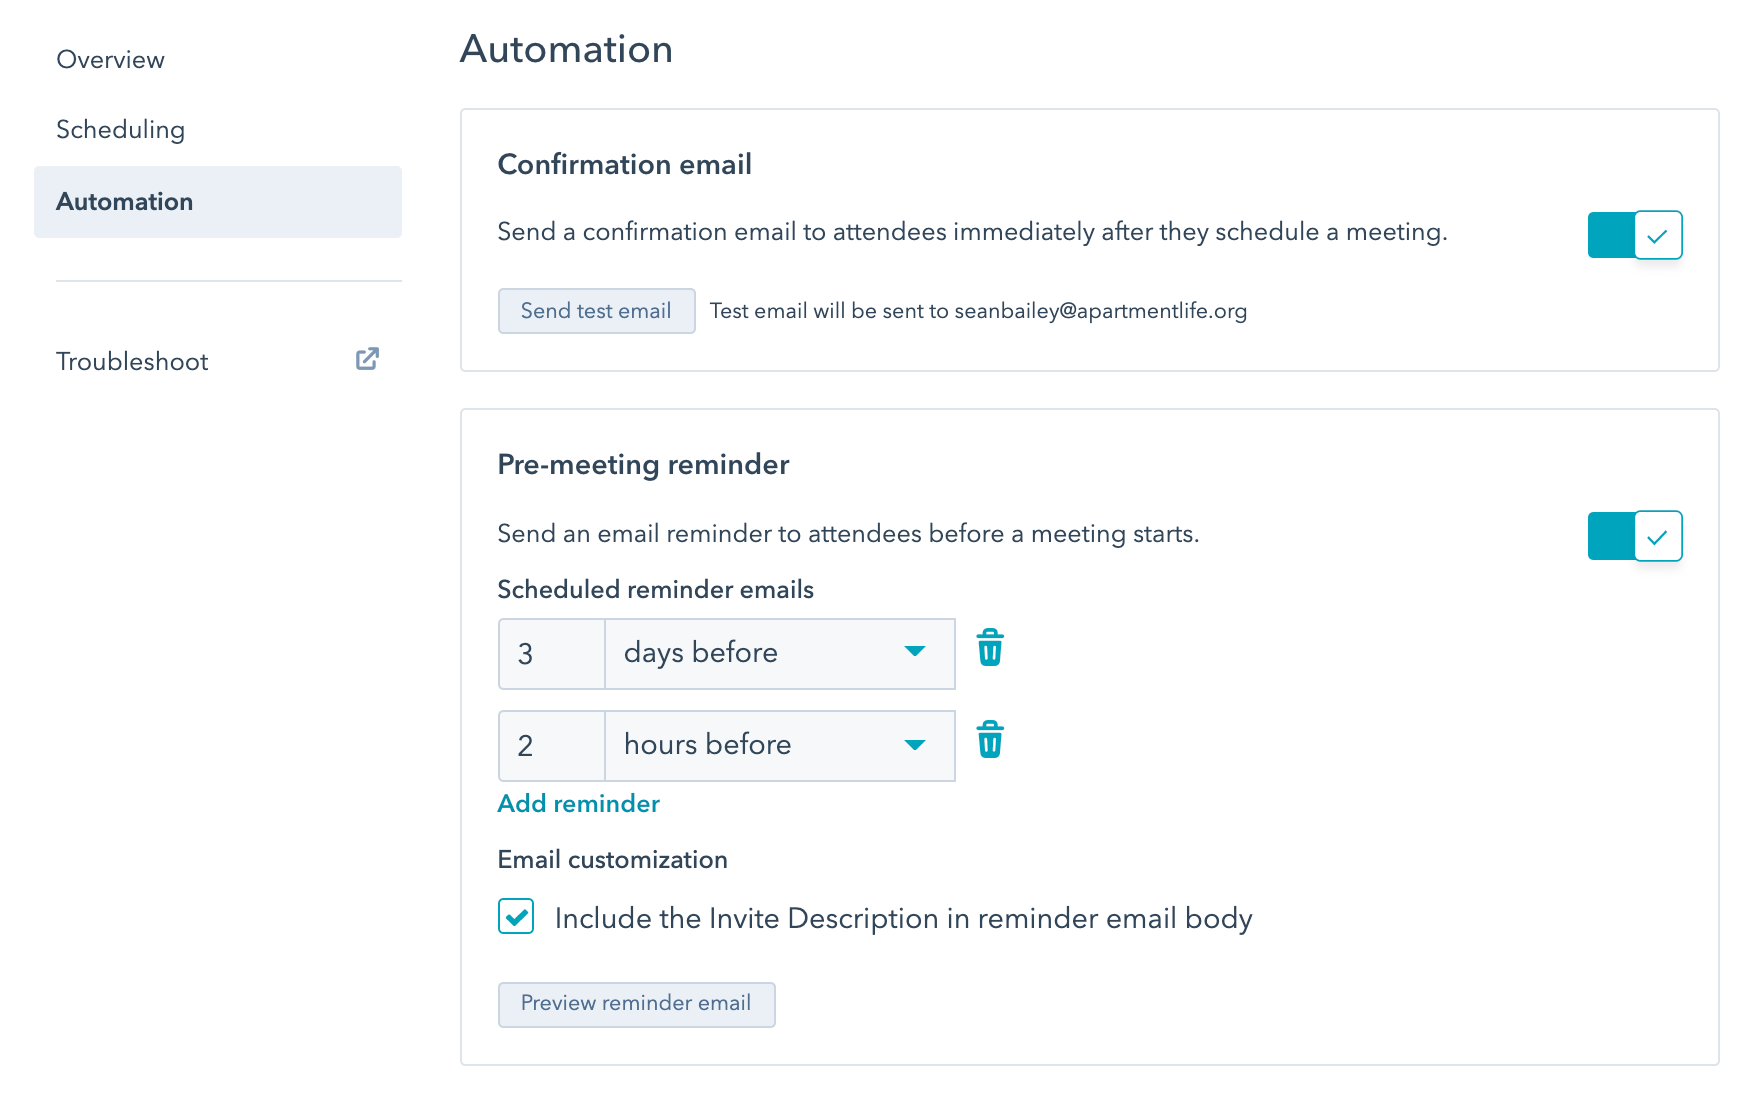Open the Troubleshoot sidebar item
The height and width of the screenshot is (1120, 1758).
(x=218, y=361)
